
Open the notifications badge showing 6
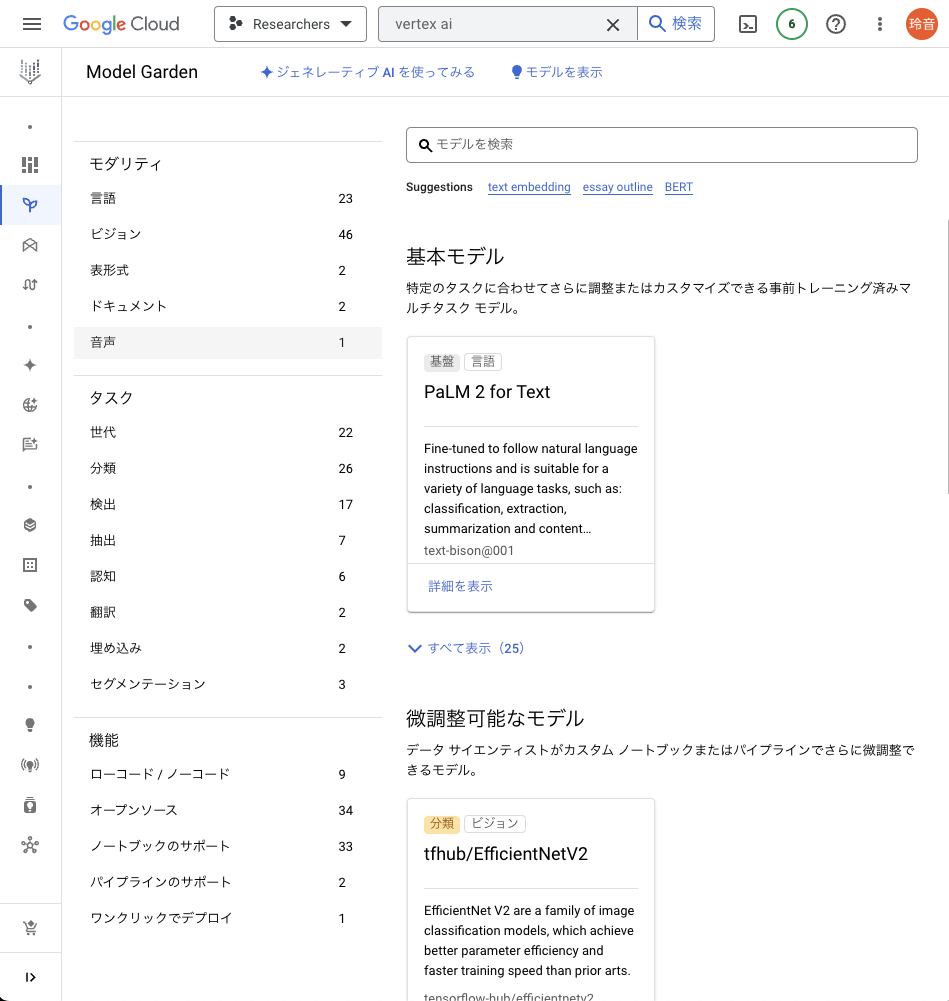point(791,24)
